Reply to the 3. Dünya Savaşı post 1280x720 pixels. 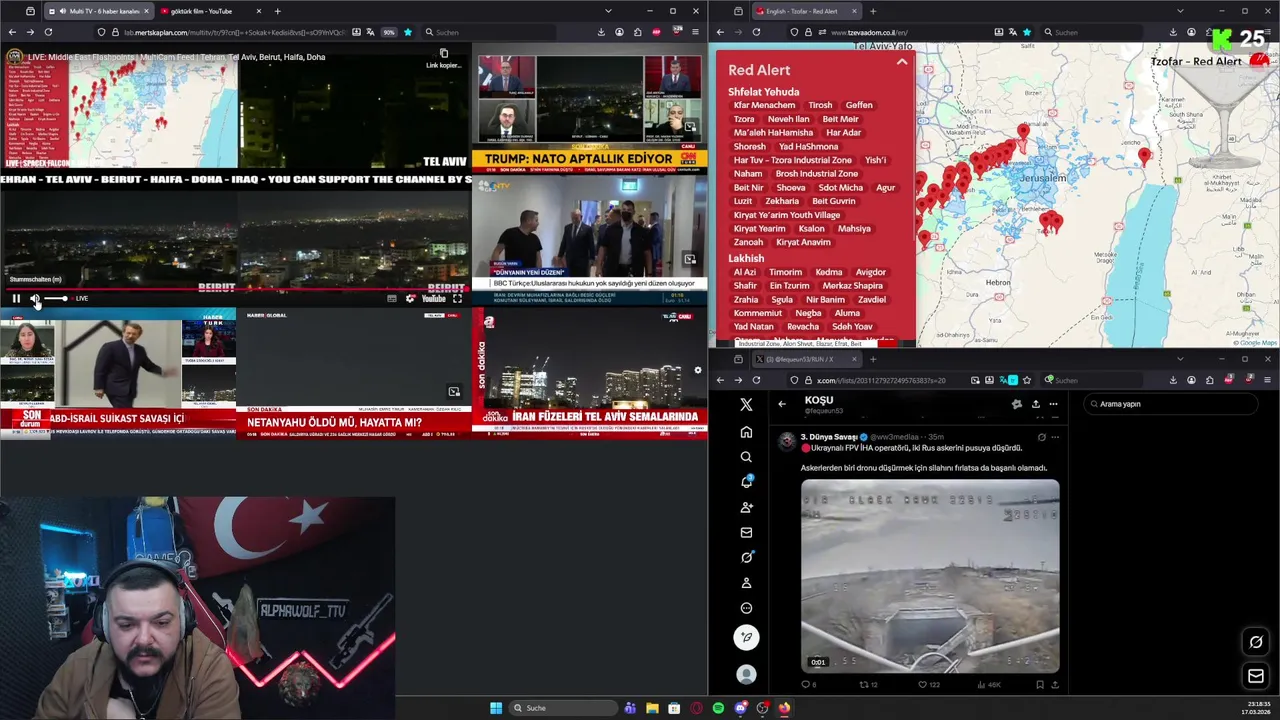pos(806,685)
